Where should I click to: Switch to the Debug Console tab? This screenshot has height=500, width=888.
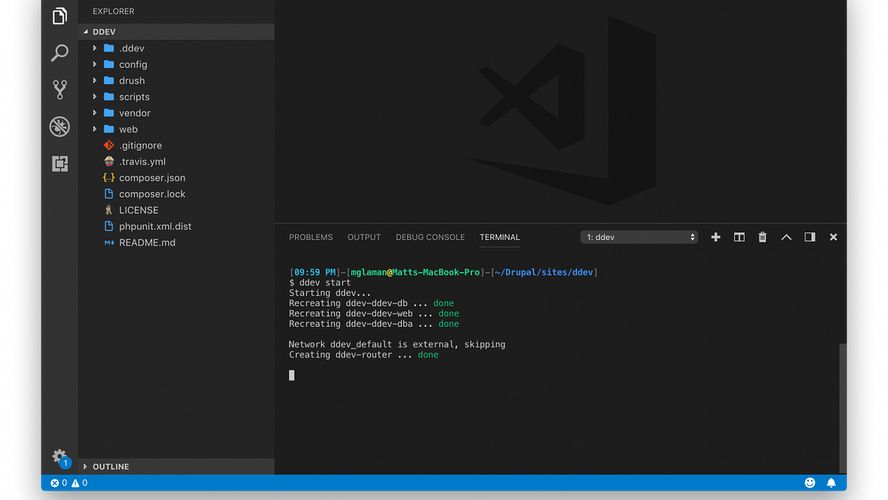[x=430, y=237]
